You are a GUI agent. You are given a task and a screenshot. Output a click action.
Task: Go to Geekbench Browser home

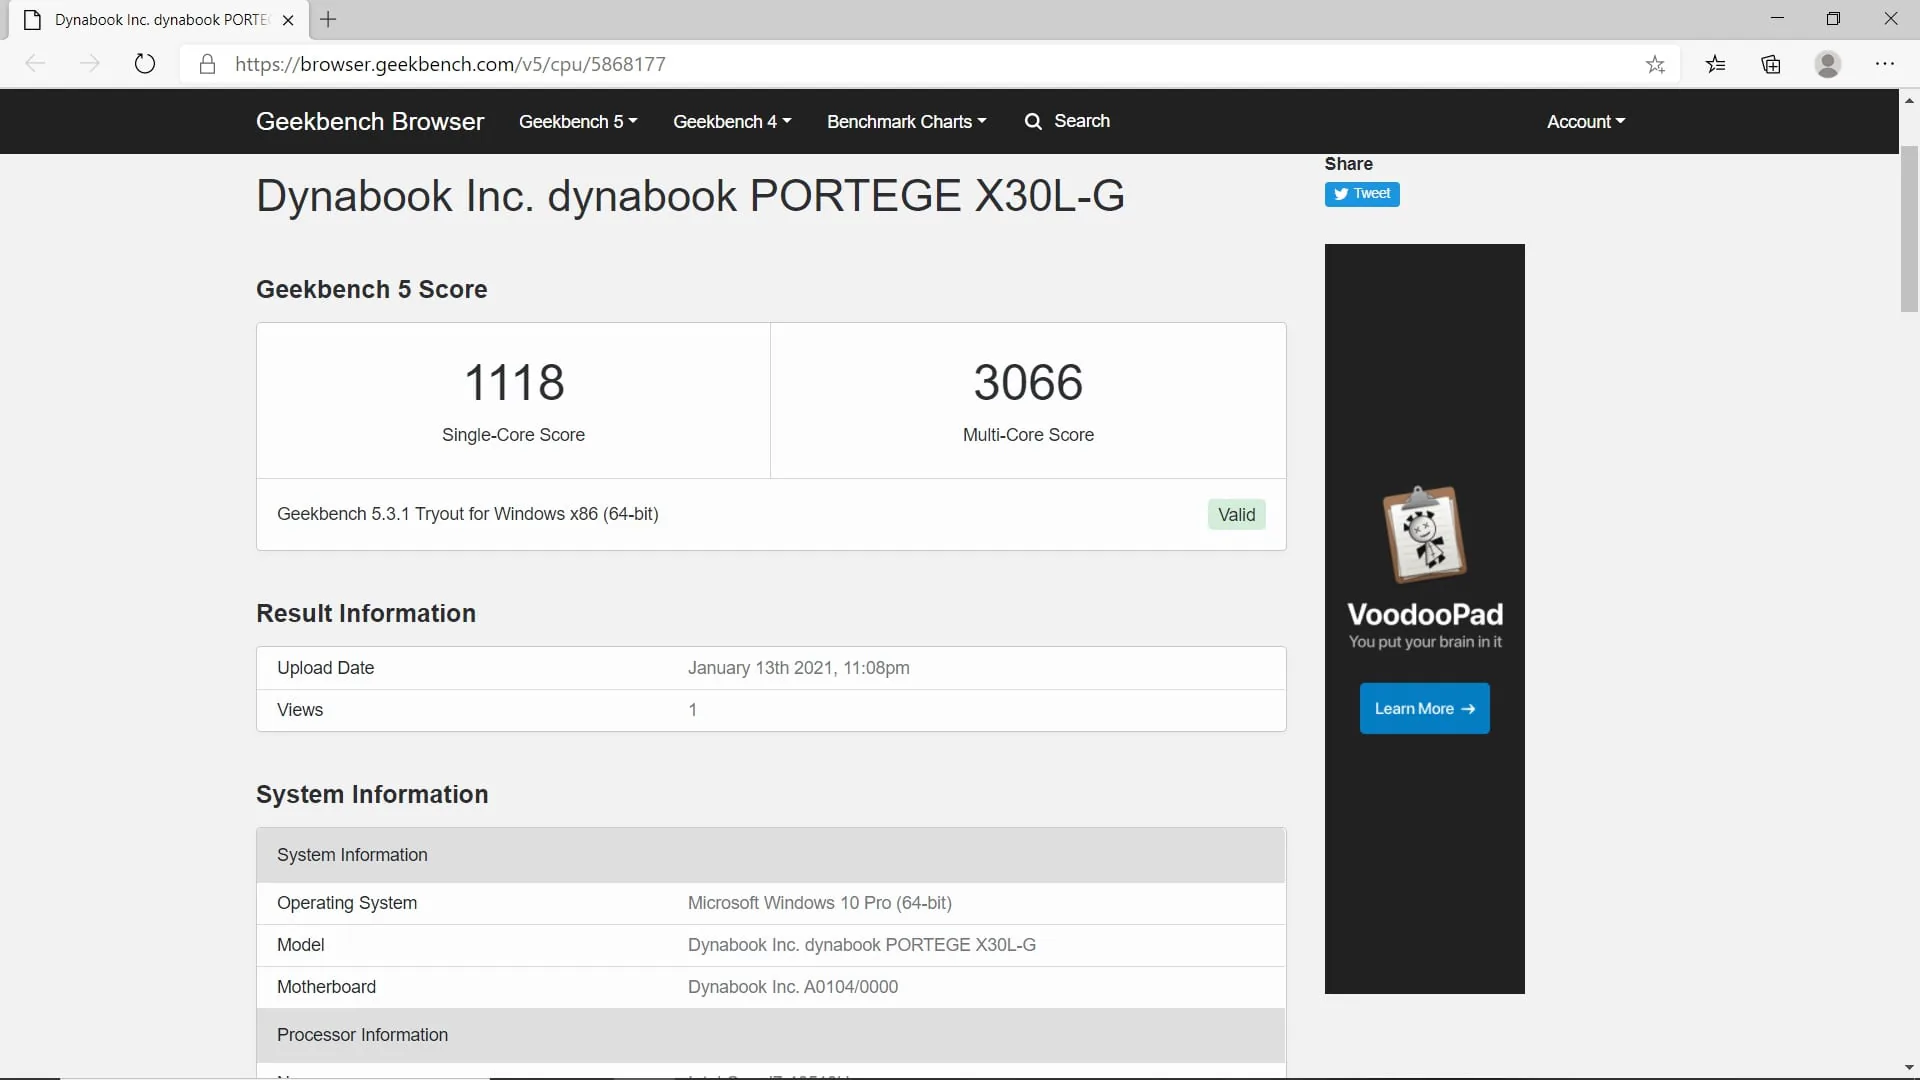coord(370,121)
